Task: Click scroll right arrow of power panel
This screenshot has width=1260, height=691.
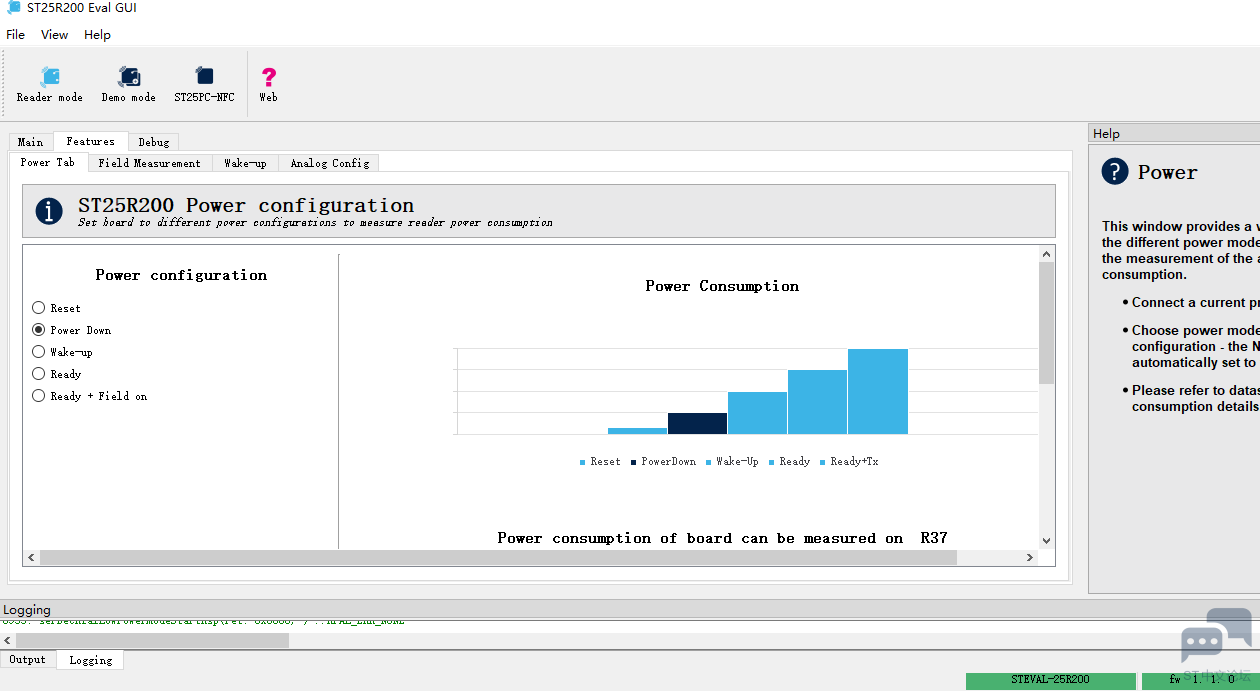Action: [1031, 558]
